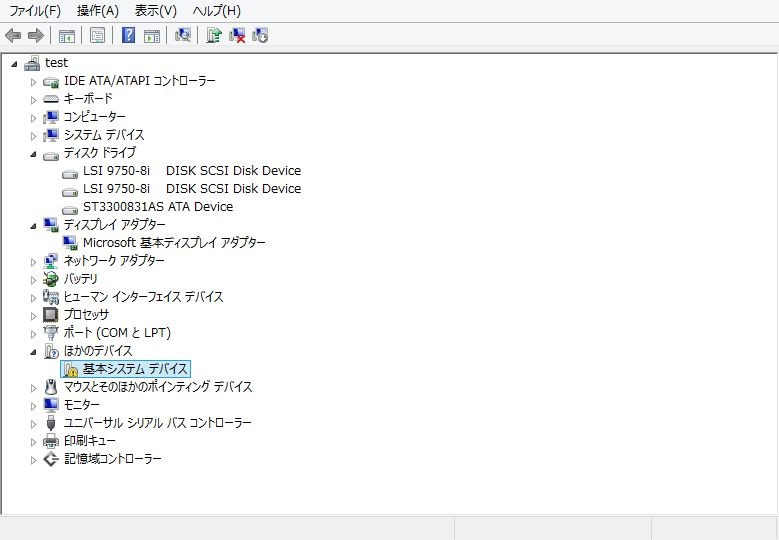Click the disable device down-arrow icon
Screen dimensions: 779x540
(x=260, y=35)
